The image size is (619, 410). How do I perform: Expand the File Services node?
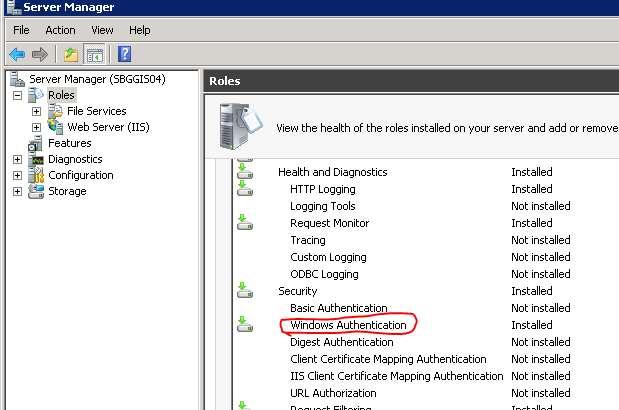click(36, 112)
